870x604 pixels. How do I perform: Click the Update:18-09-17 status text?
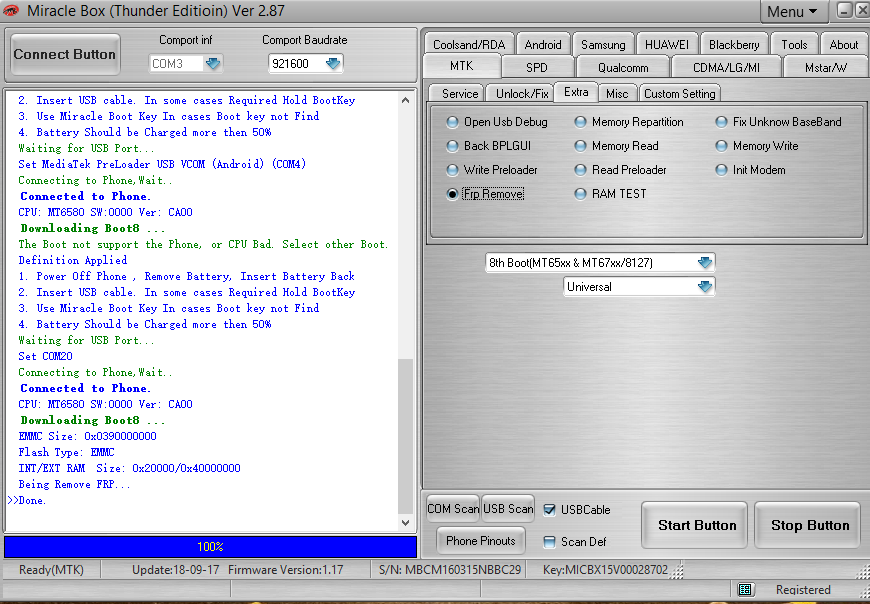[x=175, y=570]
